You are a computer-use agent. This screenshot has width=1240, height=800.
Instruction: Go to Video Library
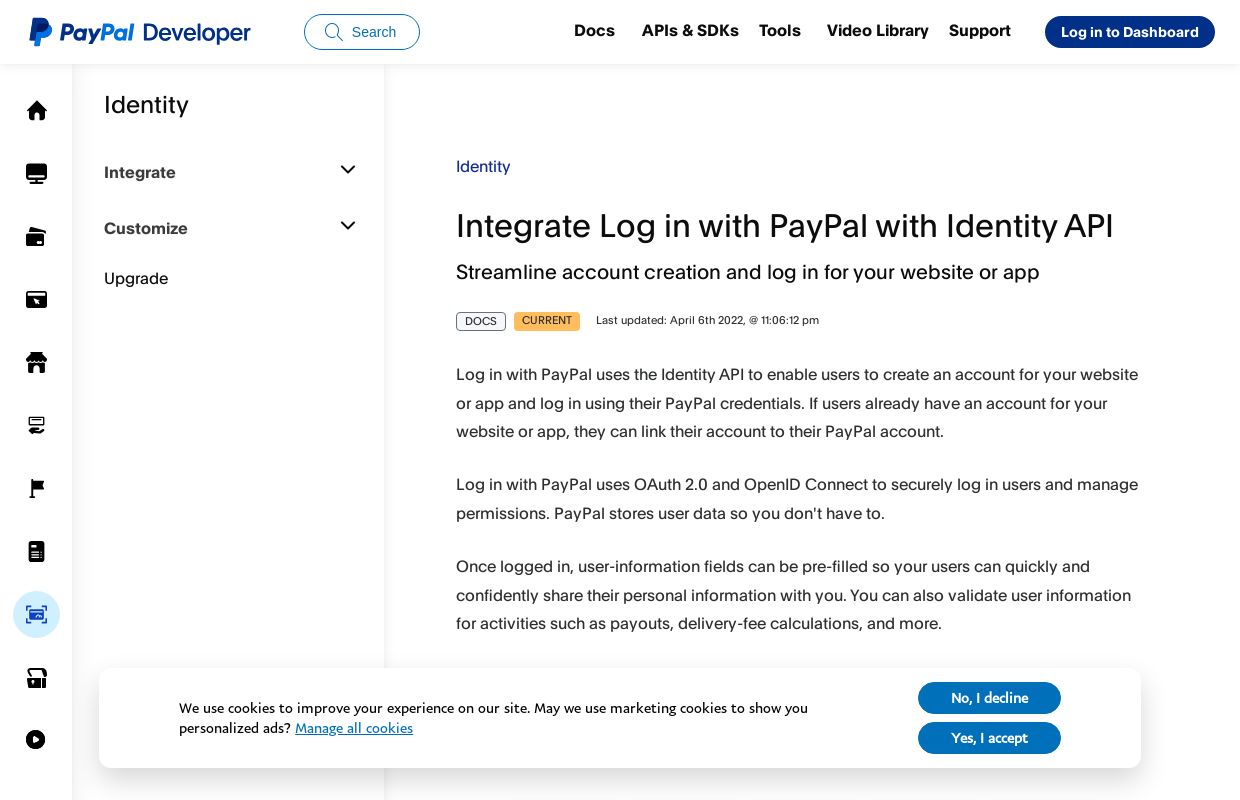[x=878, y=31]
